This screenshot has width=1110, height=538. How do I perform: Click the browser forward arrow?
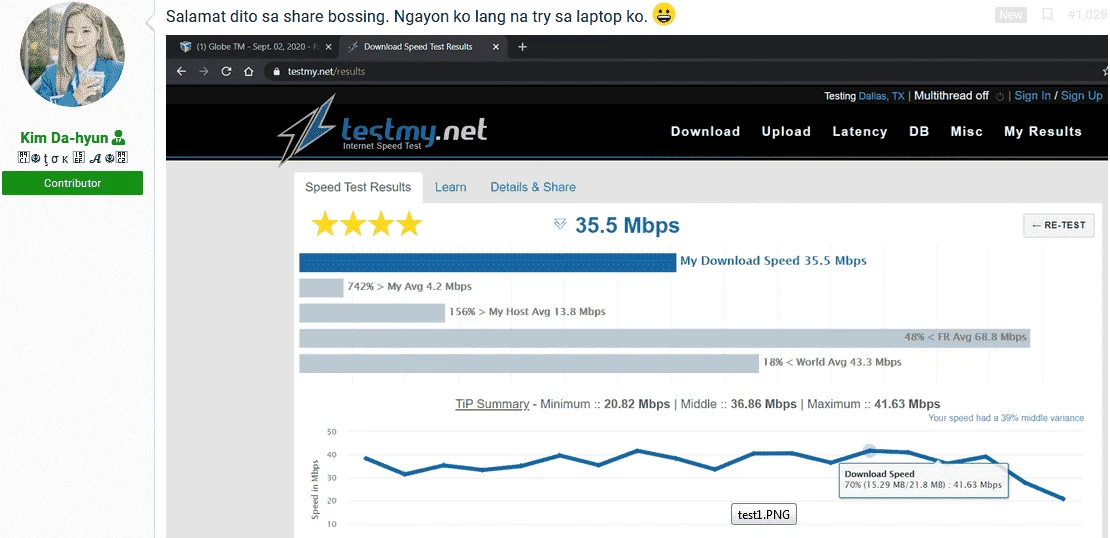click(204, 71)
